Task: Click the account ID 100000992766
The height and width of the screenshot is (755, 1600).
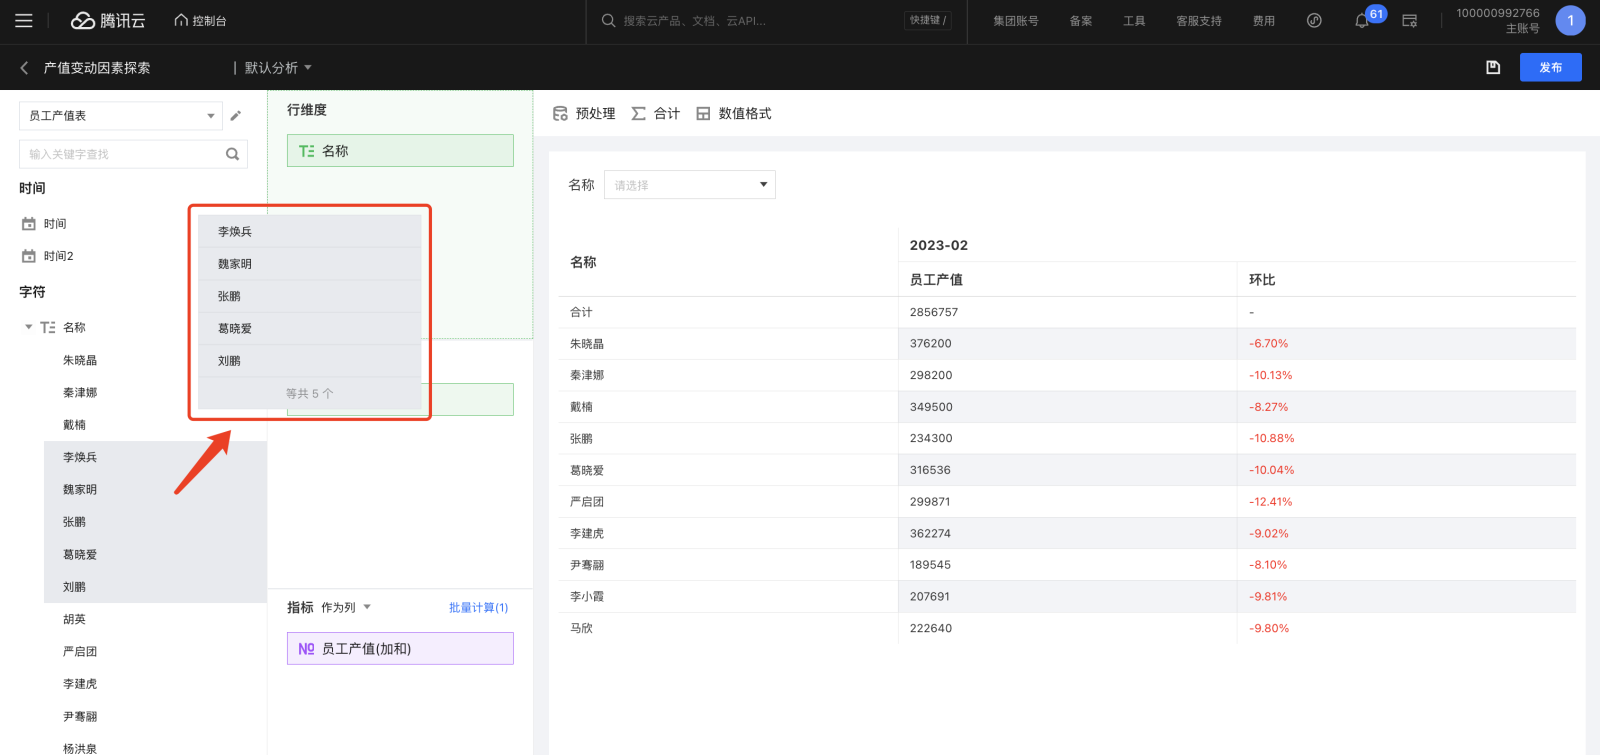Action: point(1498,13)
